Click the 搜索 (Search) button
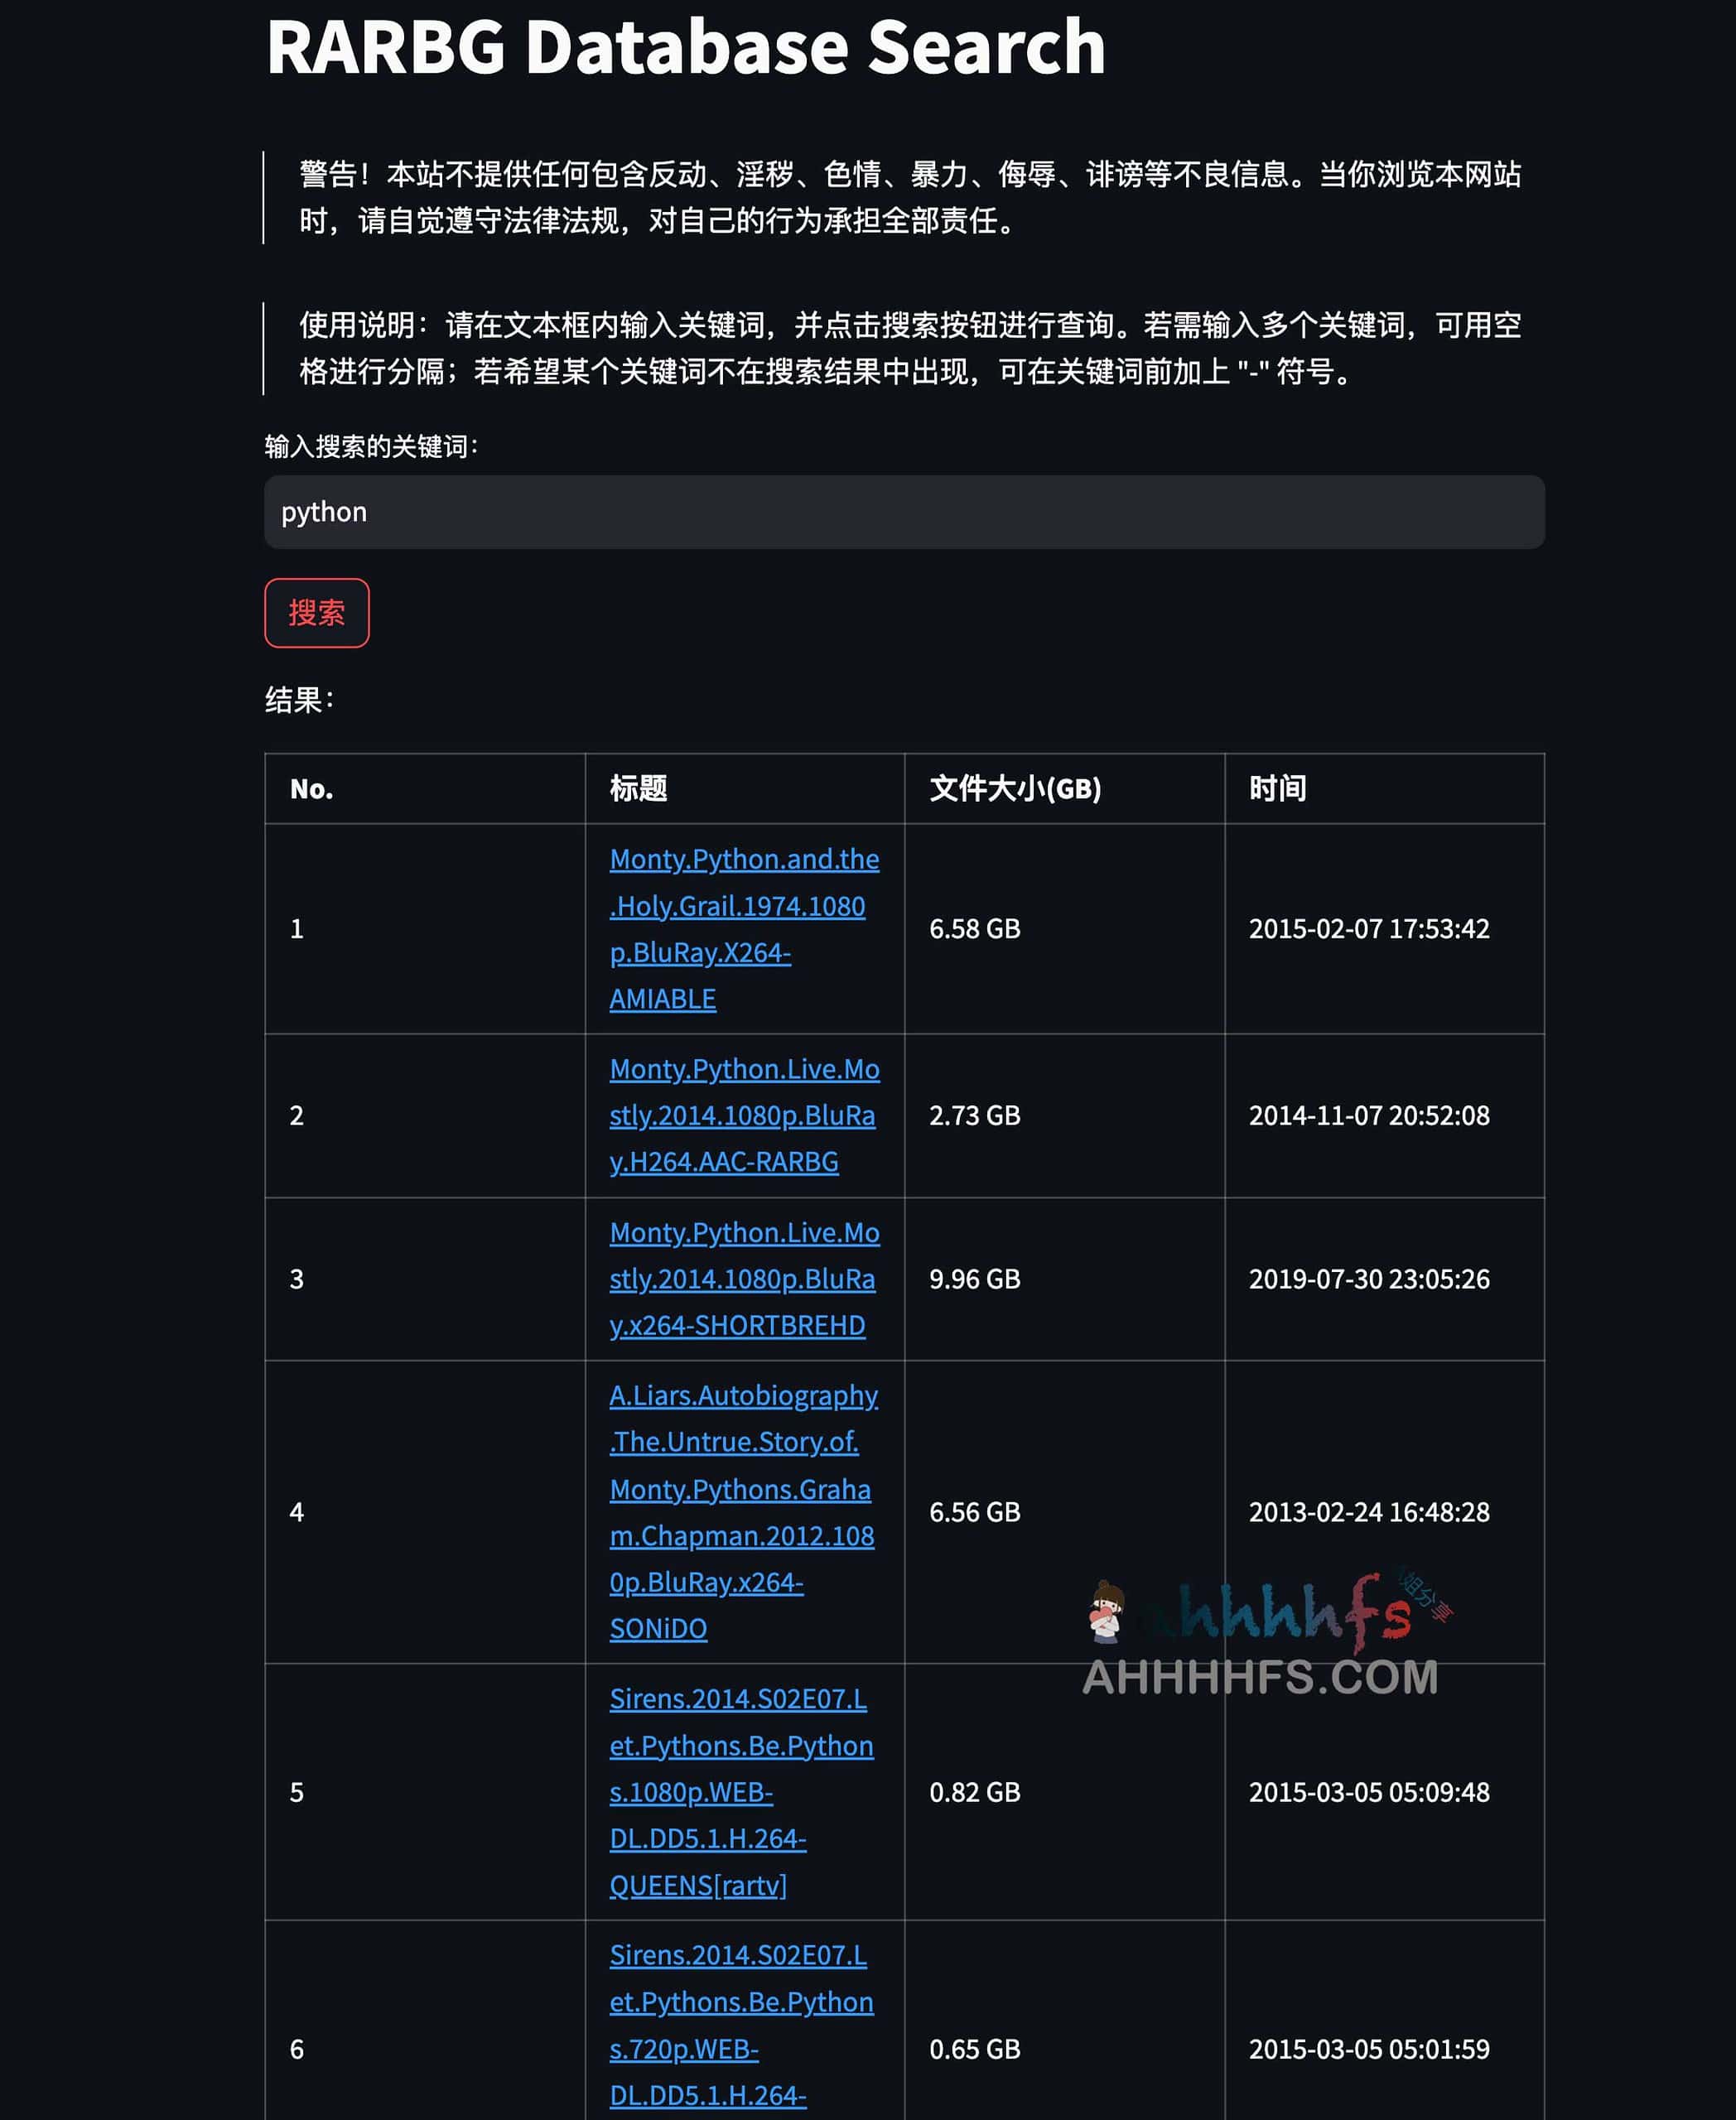Screen dimensions: 1736x2120 [317, 613]
